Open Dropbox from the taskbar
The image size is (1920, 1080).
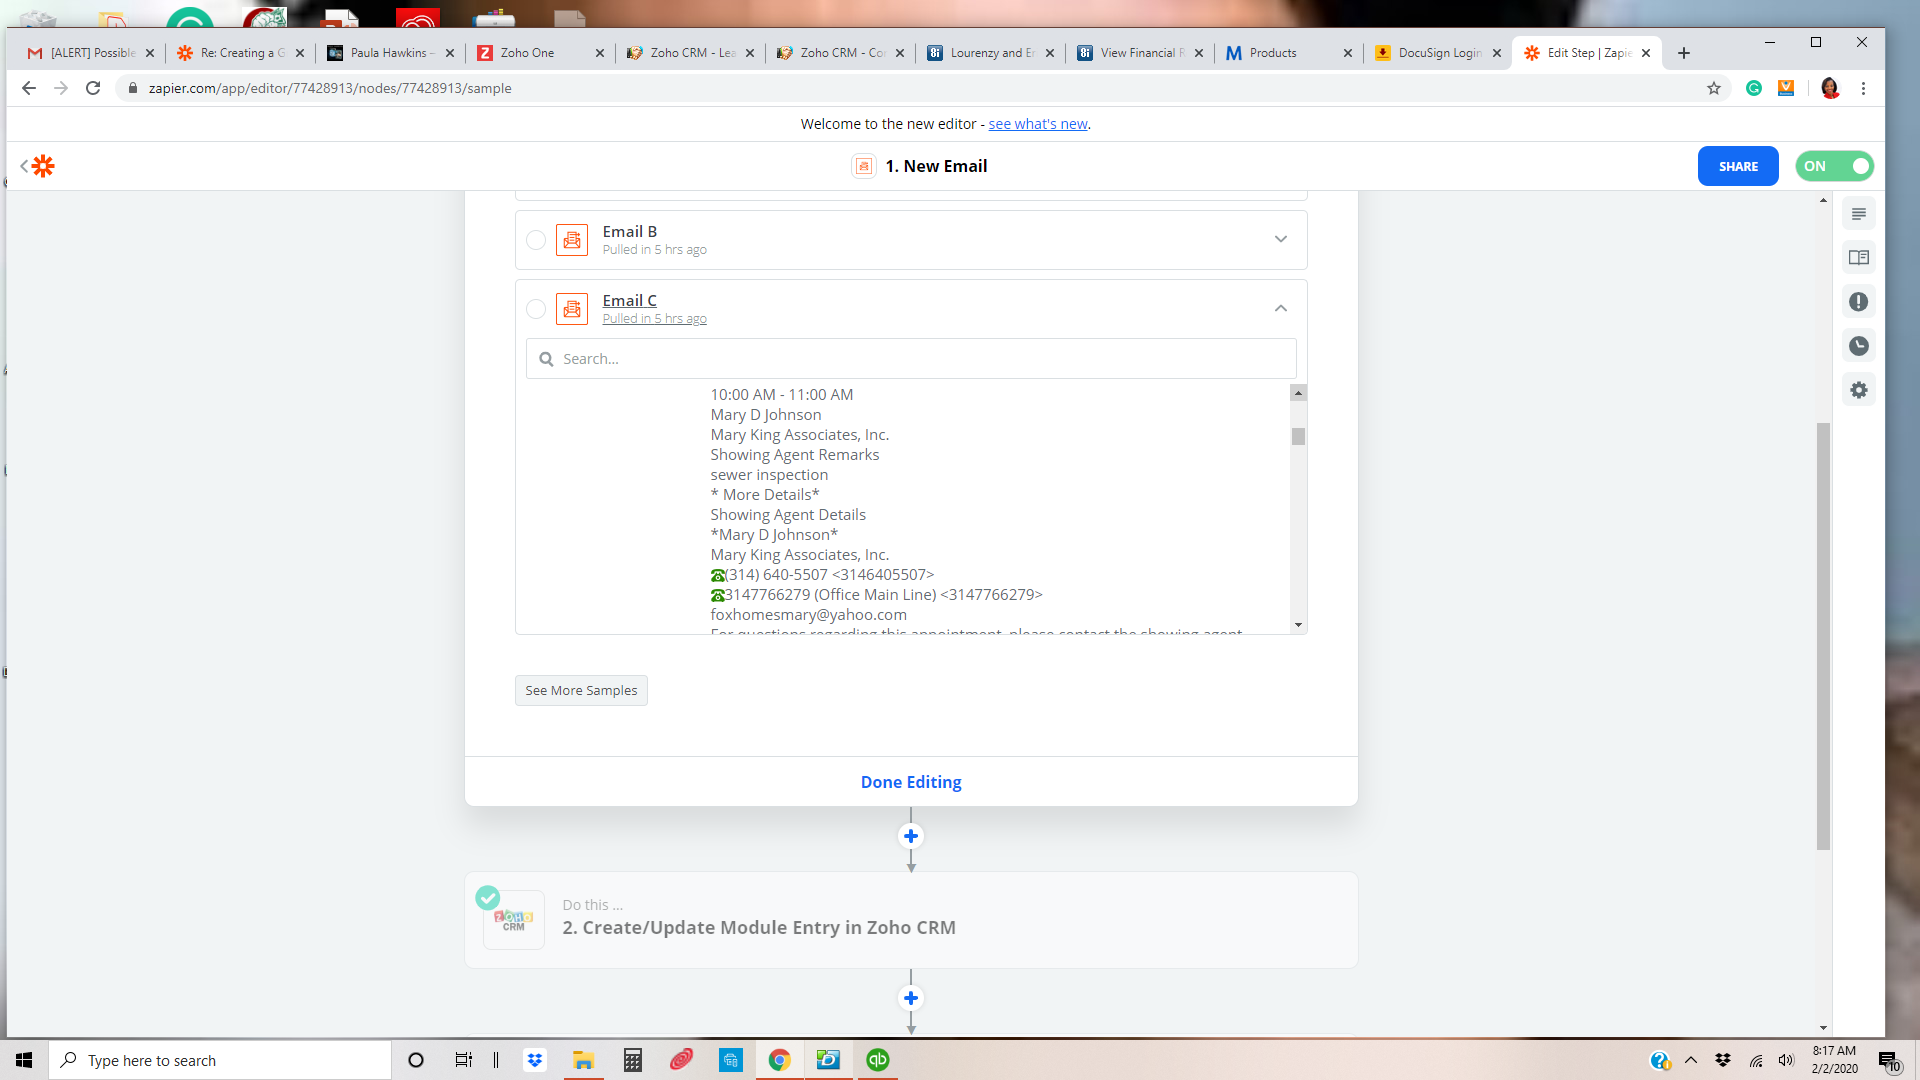pos(535,1060)
